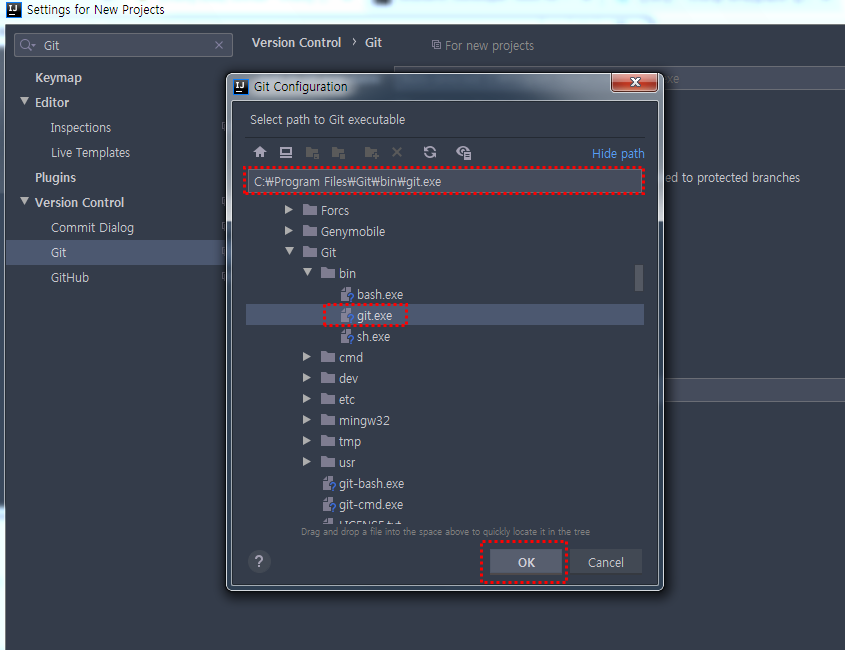This screenshot has height=650, width=845.
Task: Select git-cmd.exe file name
Action: point(371,505)
